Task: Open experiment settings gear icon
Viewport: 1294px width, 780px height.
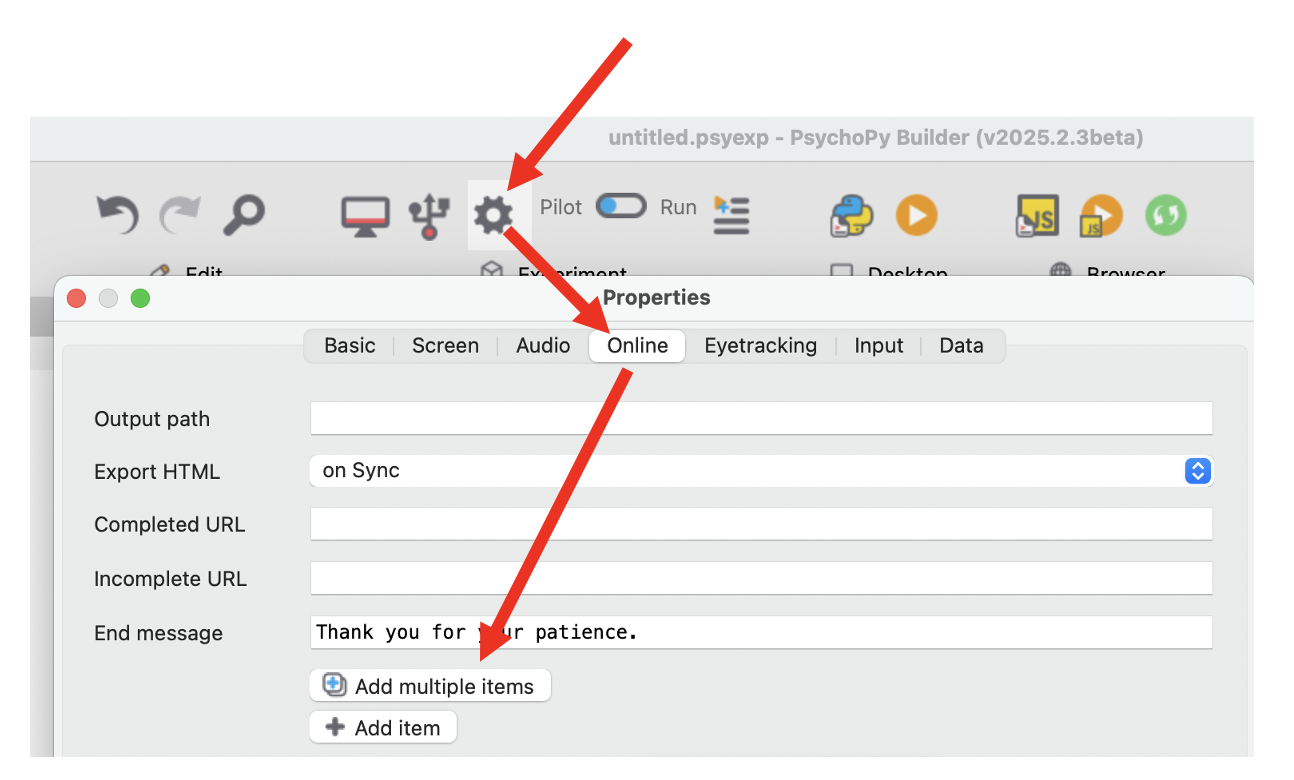Action: click(x=493, y=215)
